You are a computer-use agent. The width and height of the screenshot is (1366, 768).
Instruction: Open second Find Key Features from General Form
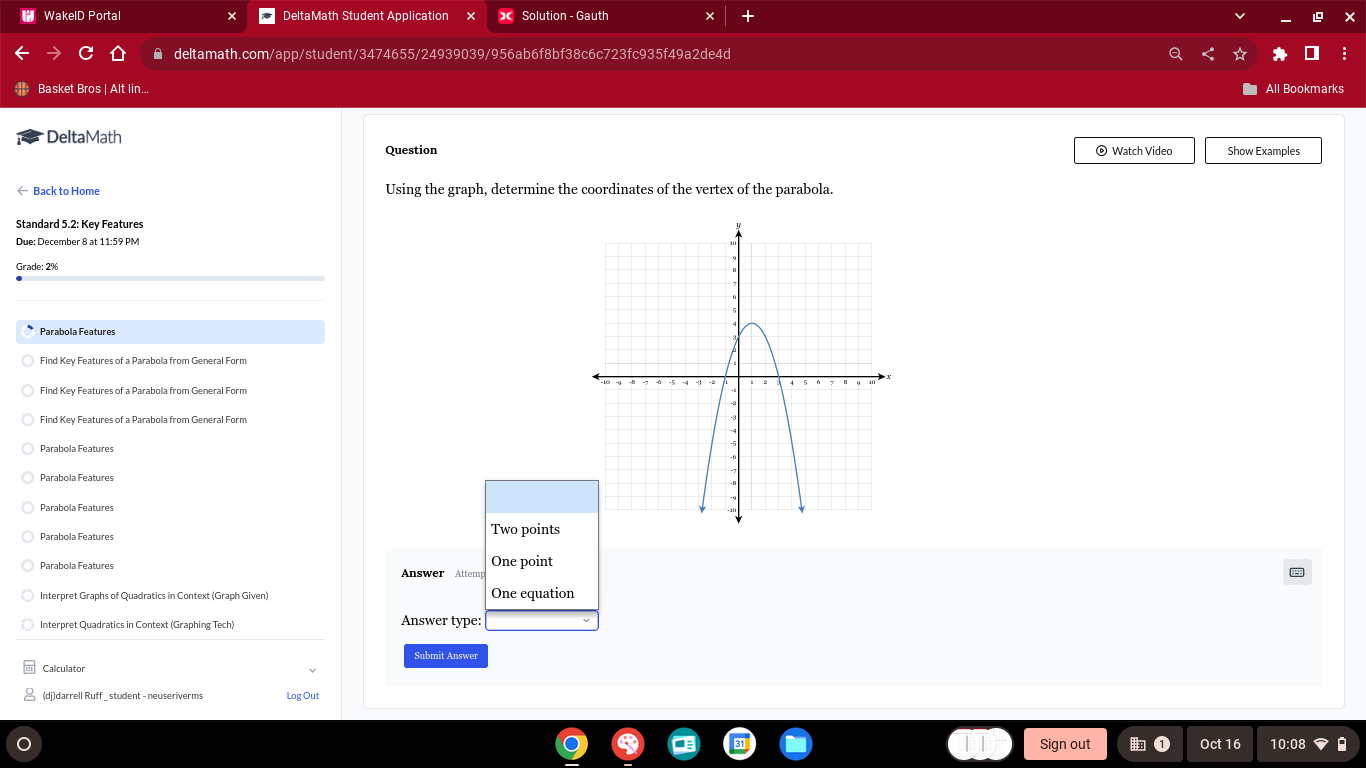143,391
